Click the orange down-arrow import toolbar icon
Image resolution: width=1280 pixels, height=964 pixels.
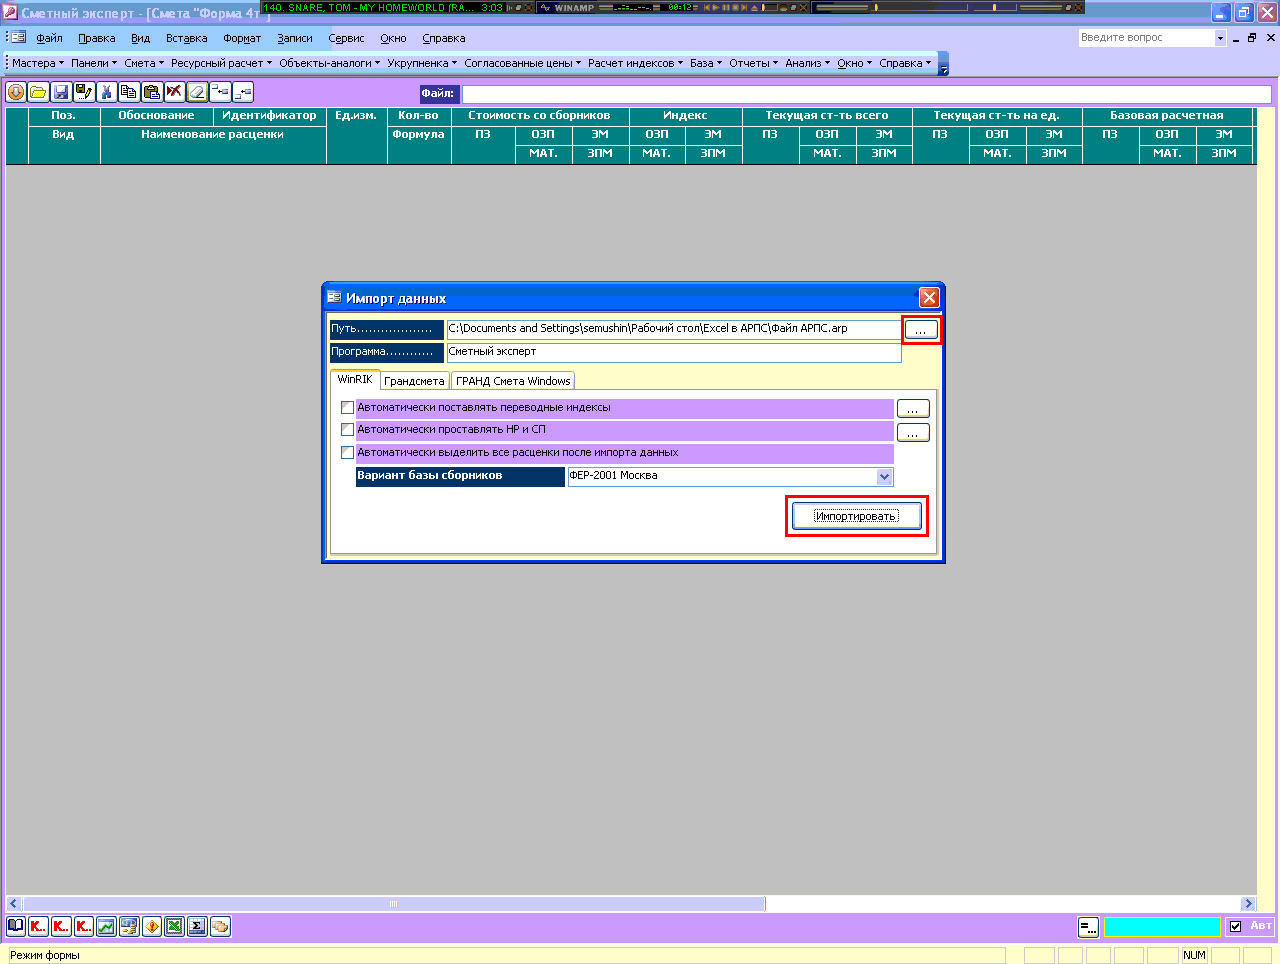pyautogui.click(x=16, y=92)
